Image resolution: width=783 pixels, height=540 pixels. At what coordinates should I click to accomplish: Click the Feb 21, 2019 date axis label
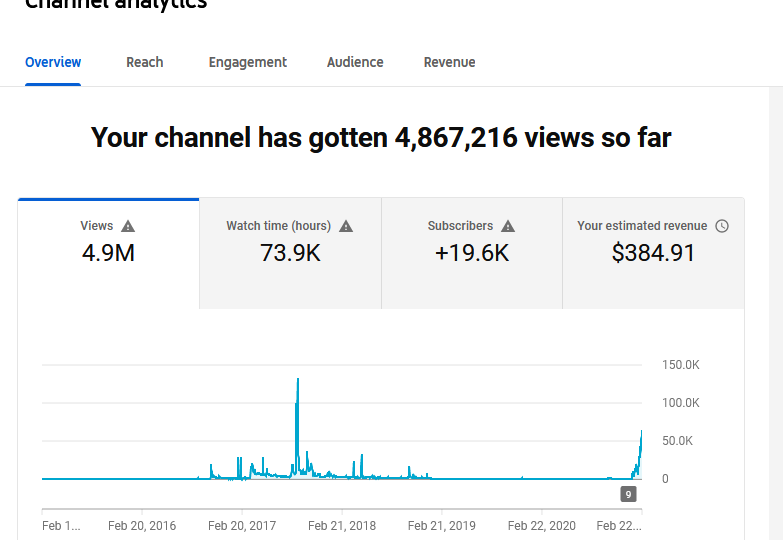tap(442, 526)
